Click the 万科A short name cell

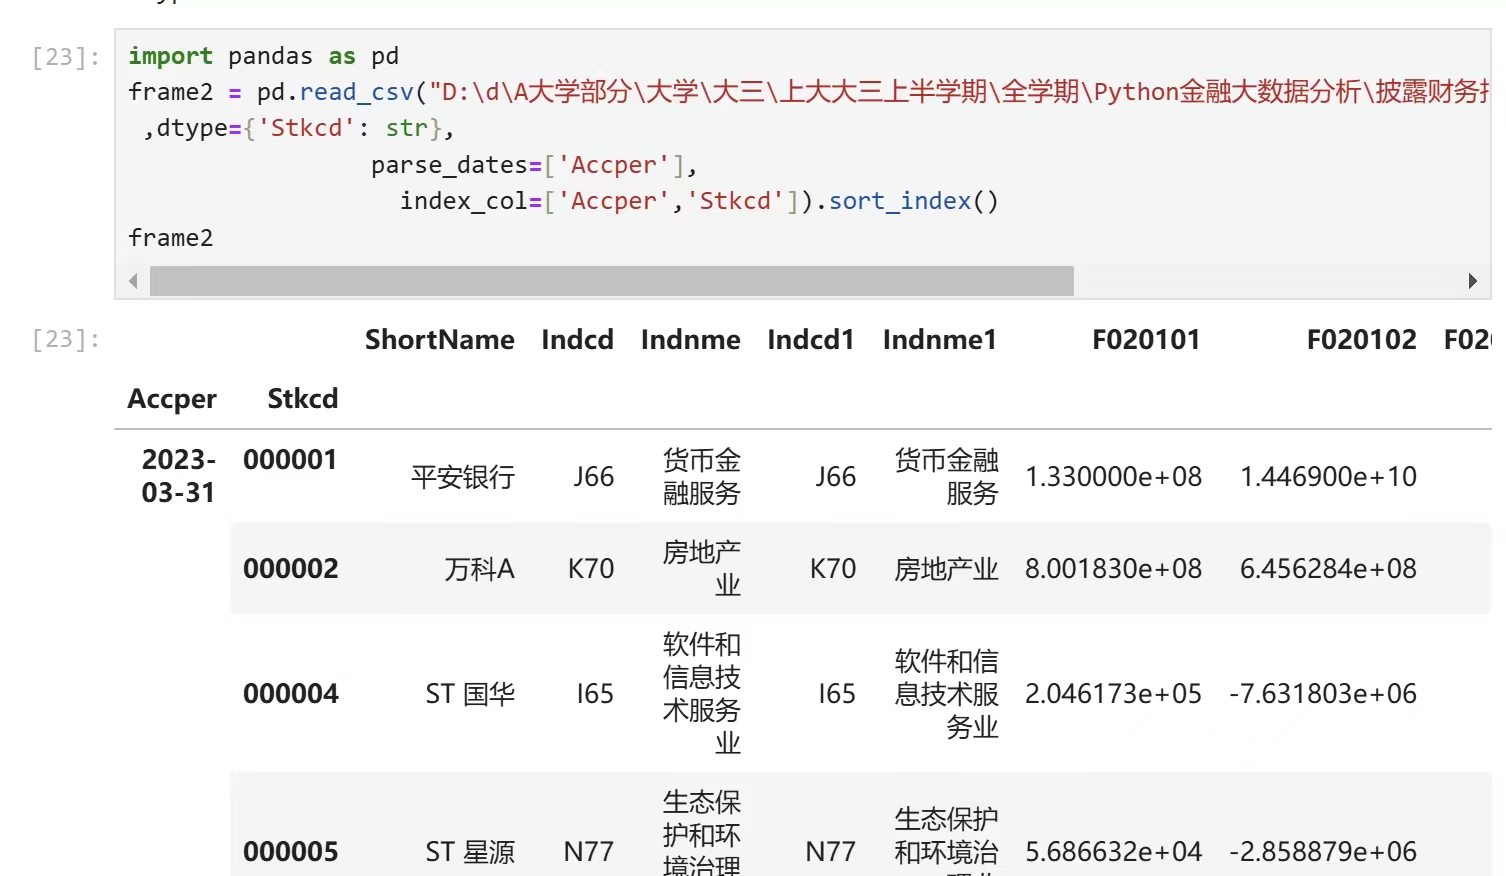click(x=479, y=569)
